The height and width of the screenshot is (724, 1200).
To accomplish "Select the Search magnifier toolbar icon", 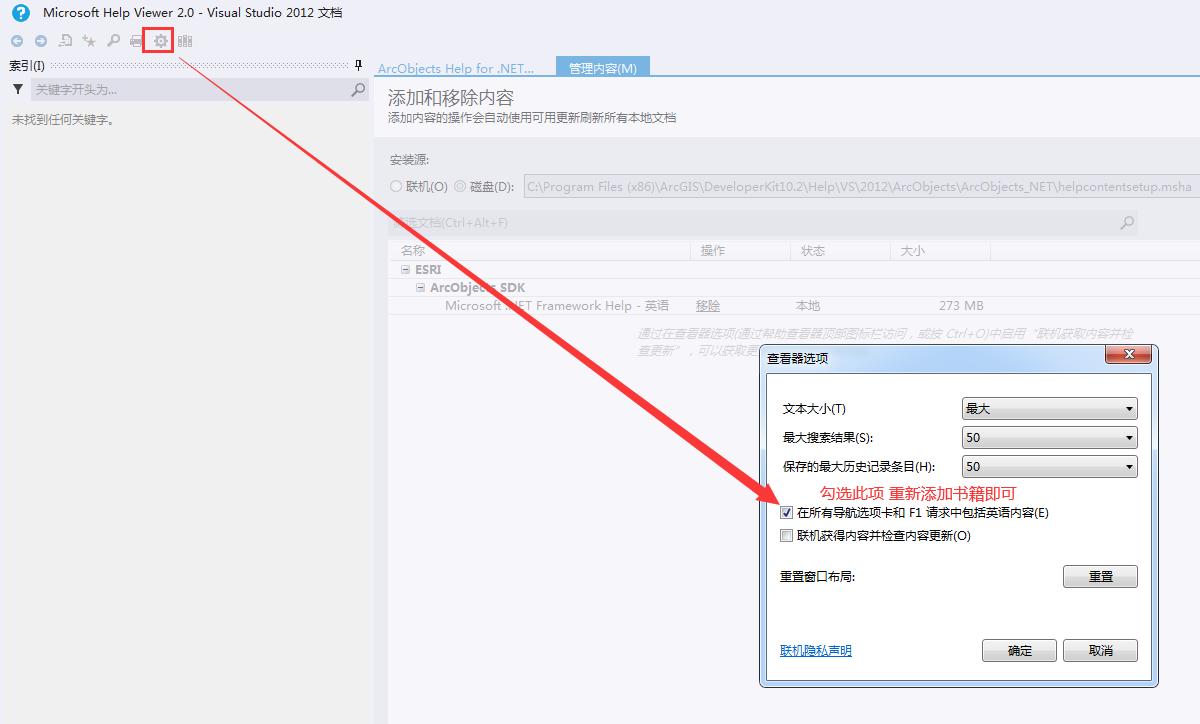I will click(x=113, y=40).
